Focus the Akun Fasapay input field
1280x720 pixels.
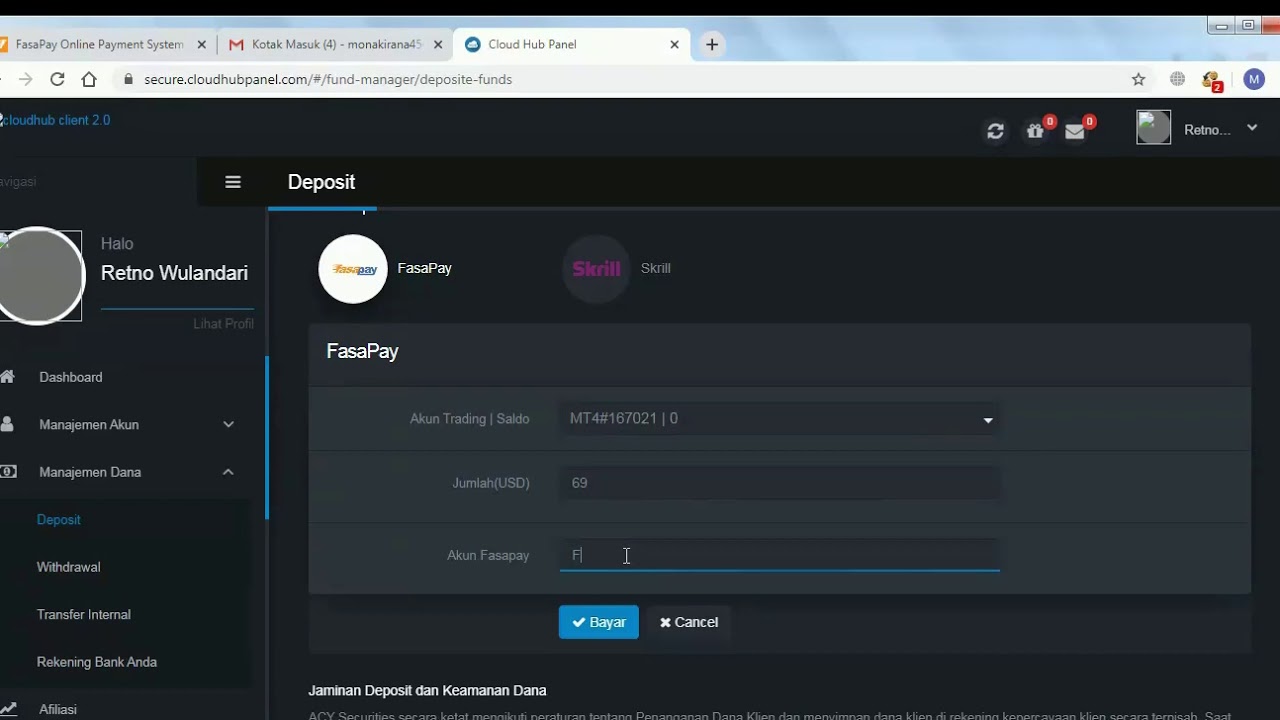(779, 555)
